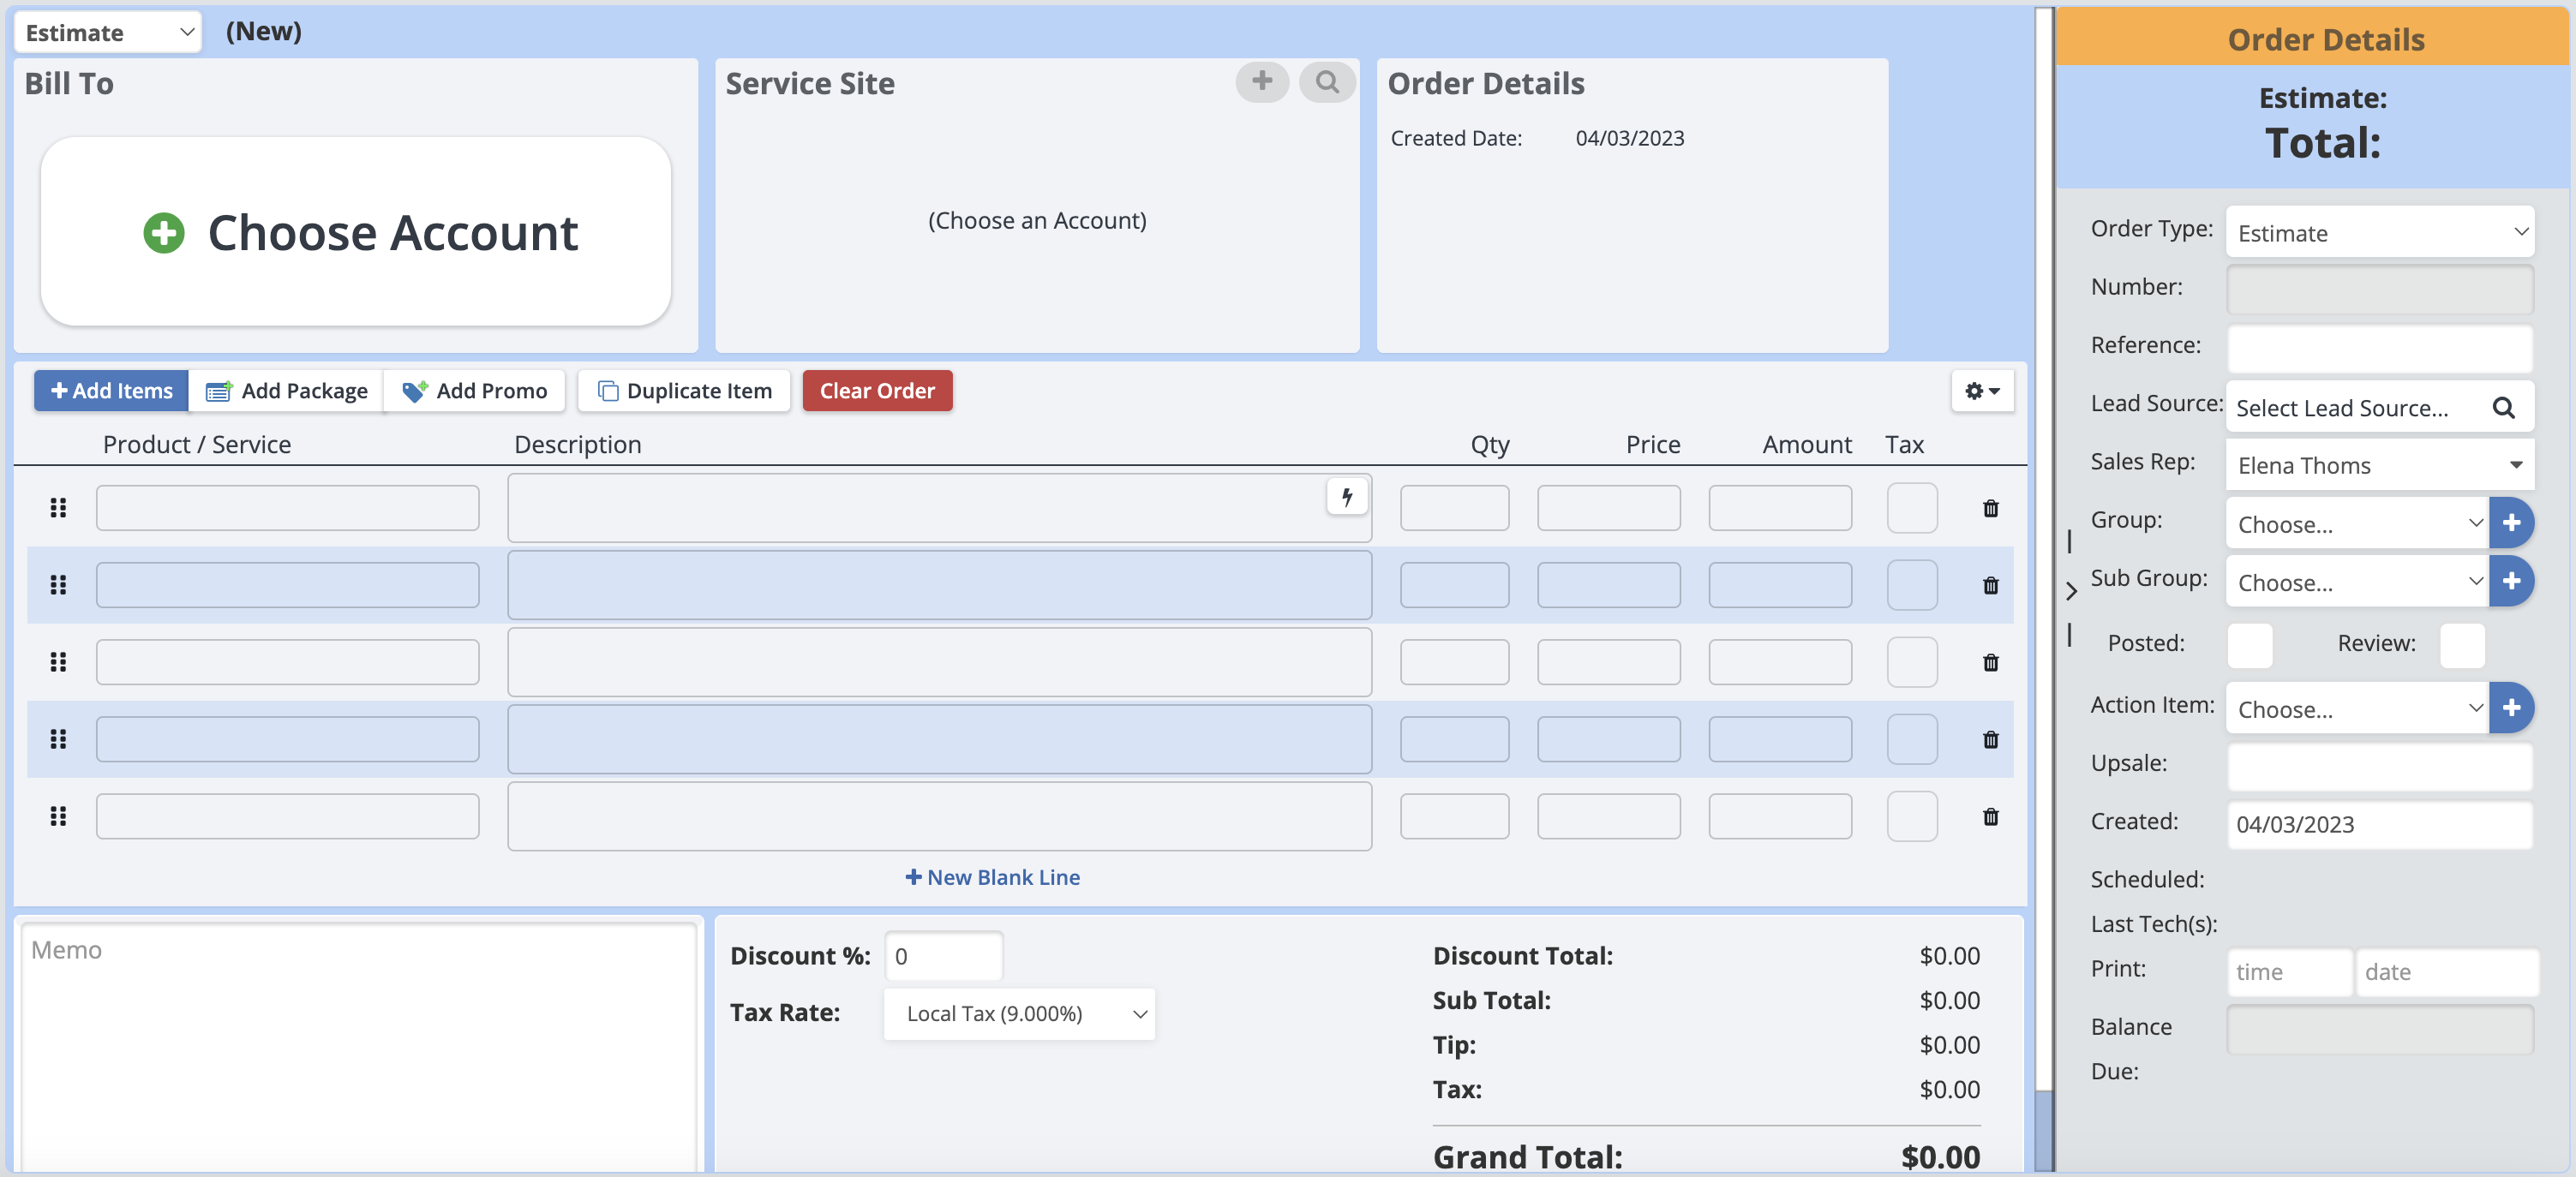Open the gear settings dropdown in items toolbar
Viewport: 2576px width, 1177px height.
tap(1981, 391)
